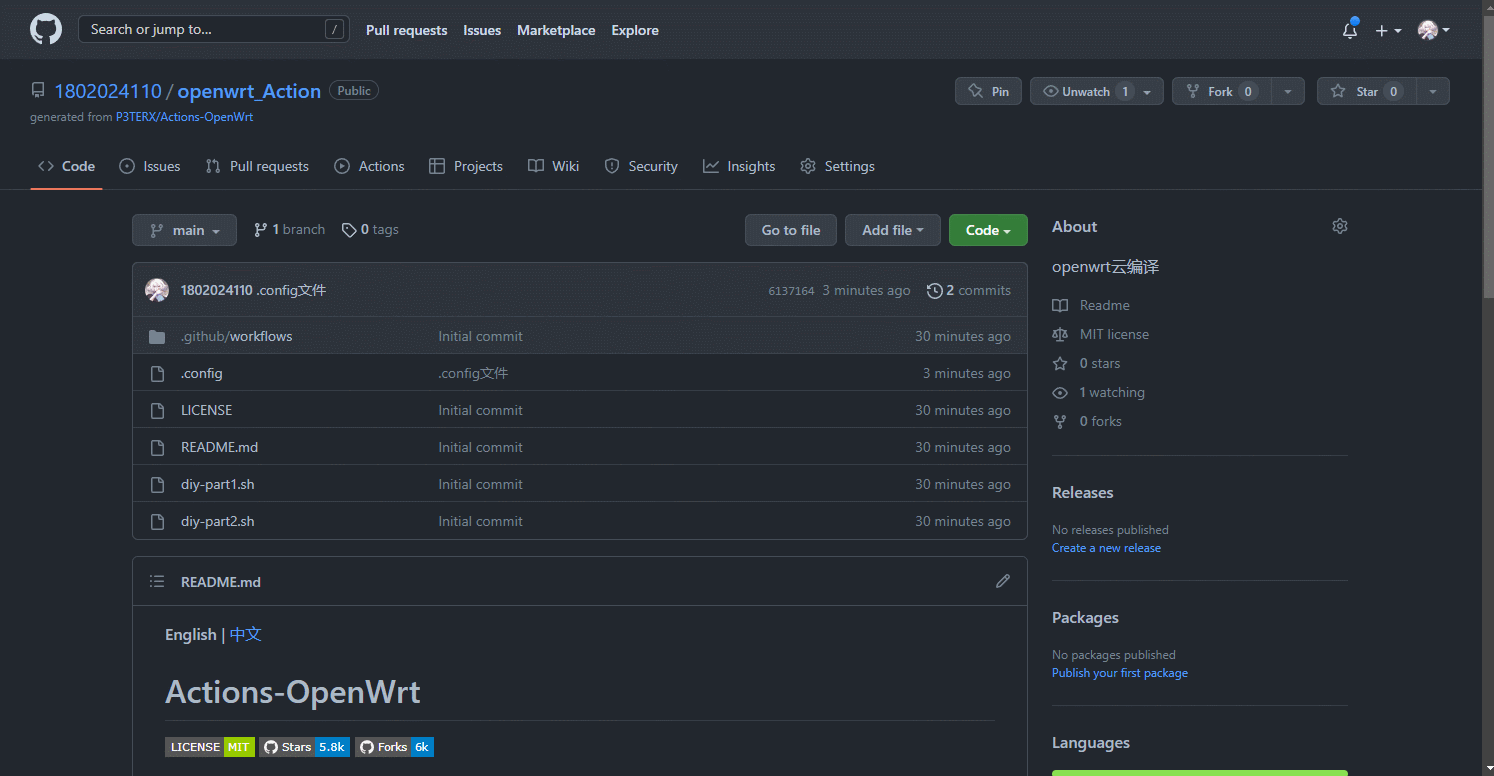1494x776 pixels.
Task: Star this repository
Action: (1367, 91)
